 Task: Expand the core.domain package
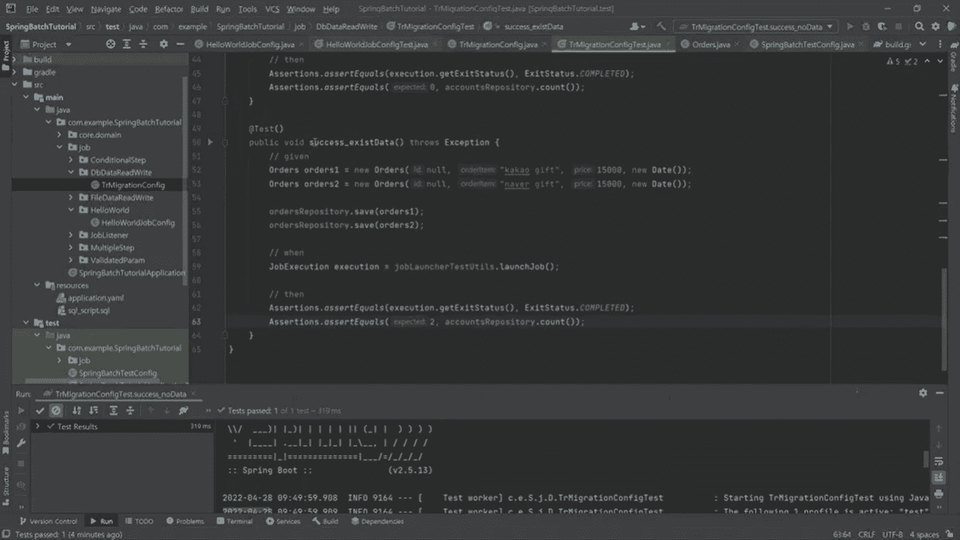[60, 135]
